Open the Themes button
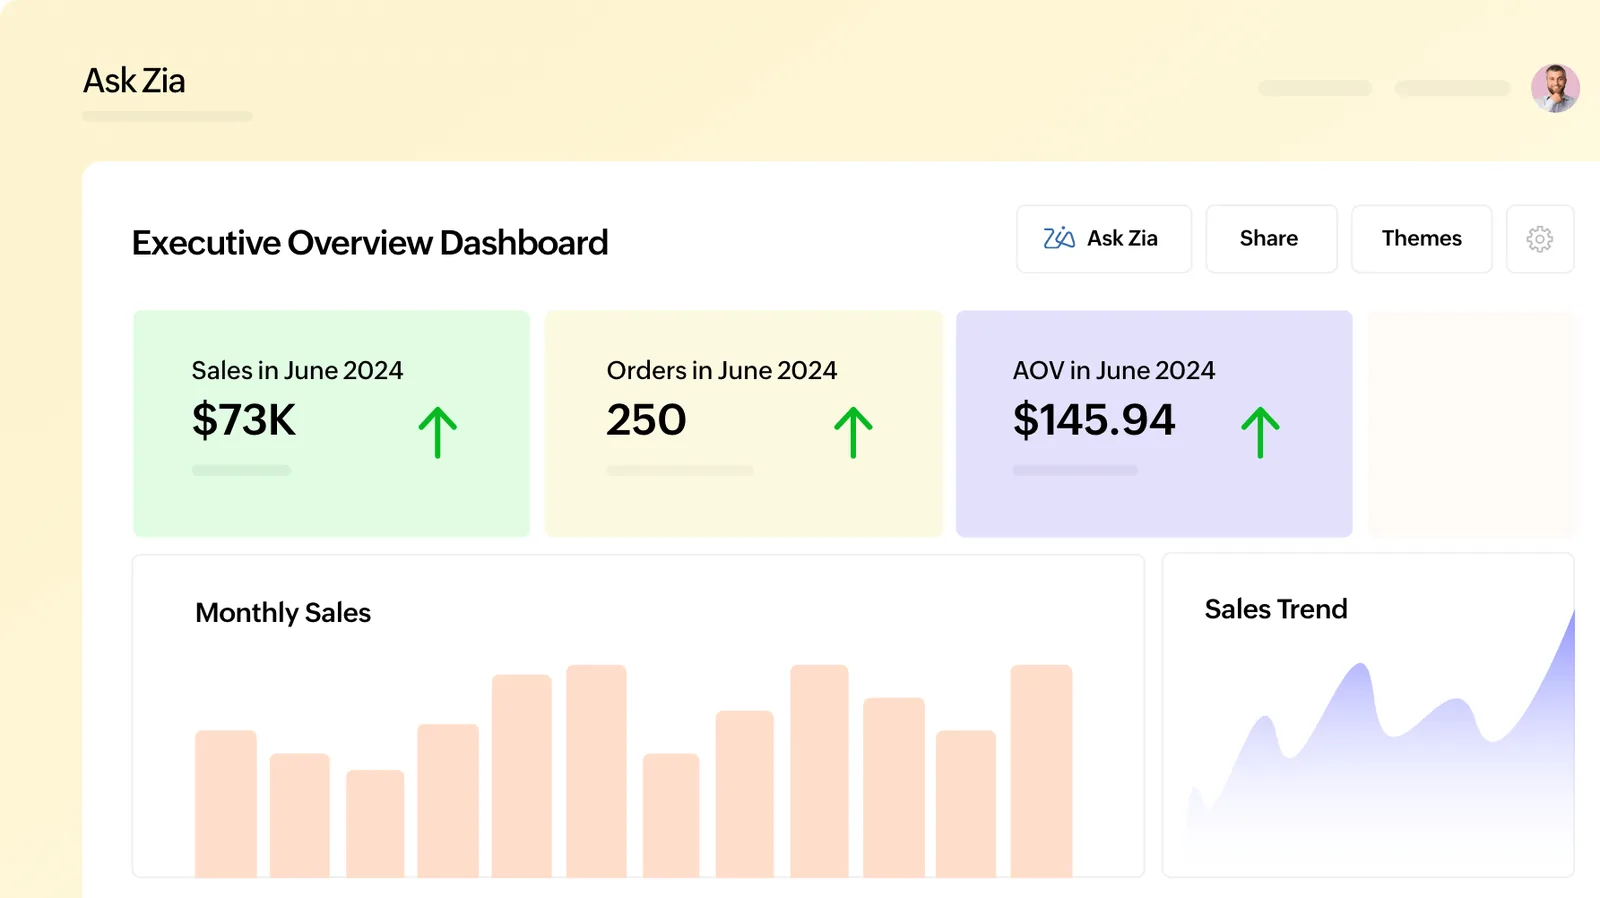 (x=1421, y=239)
